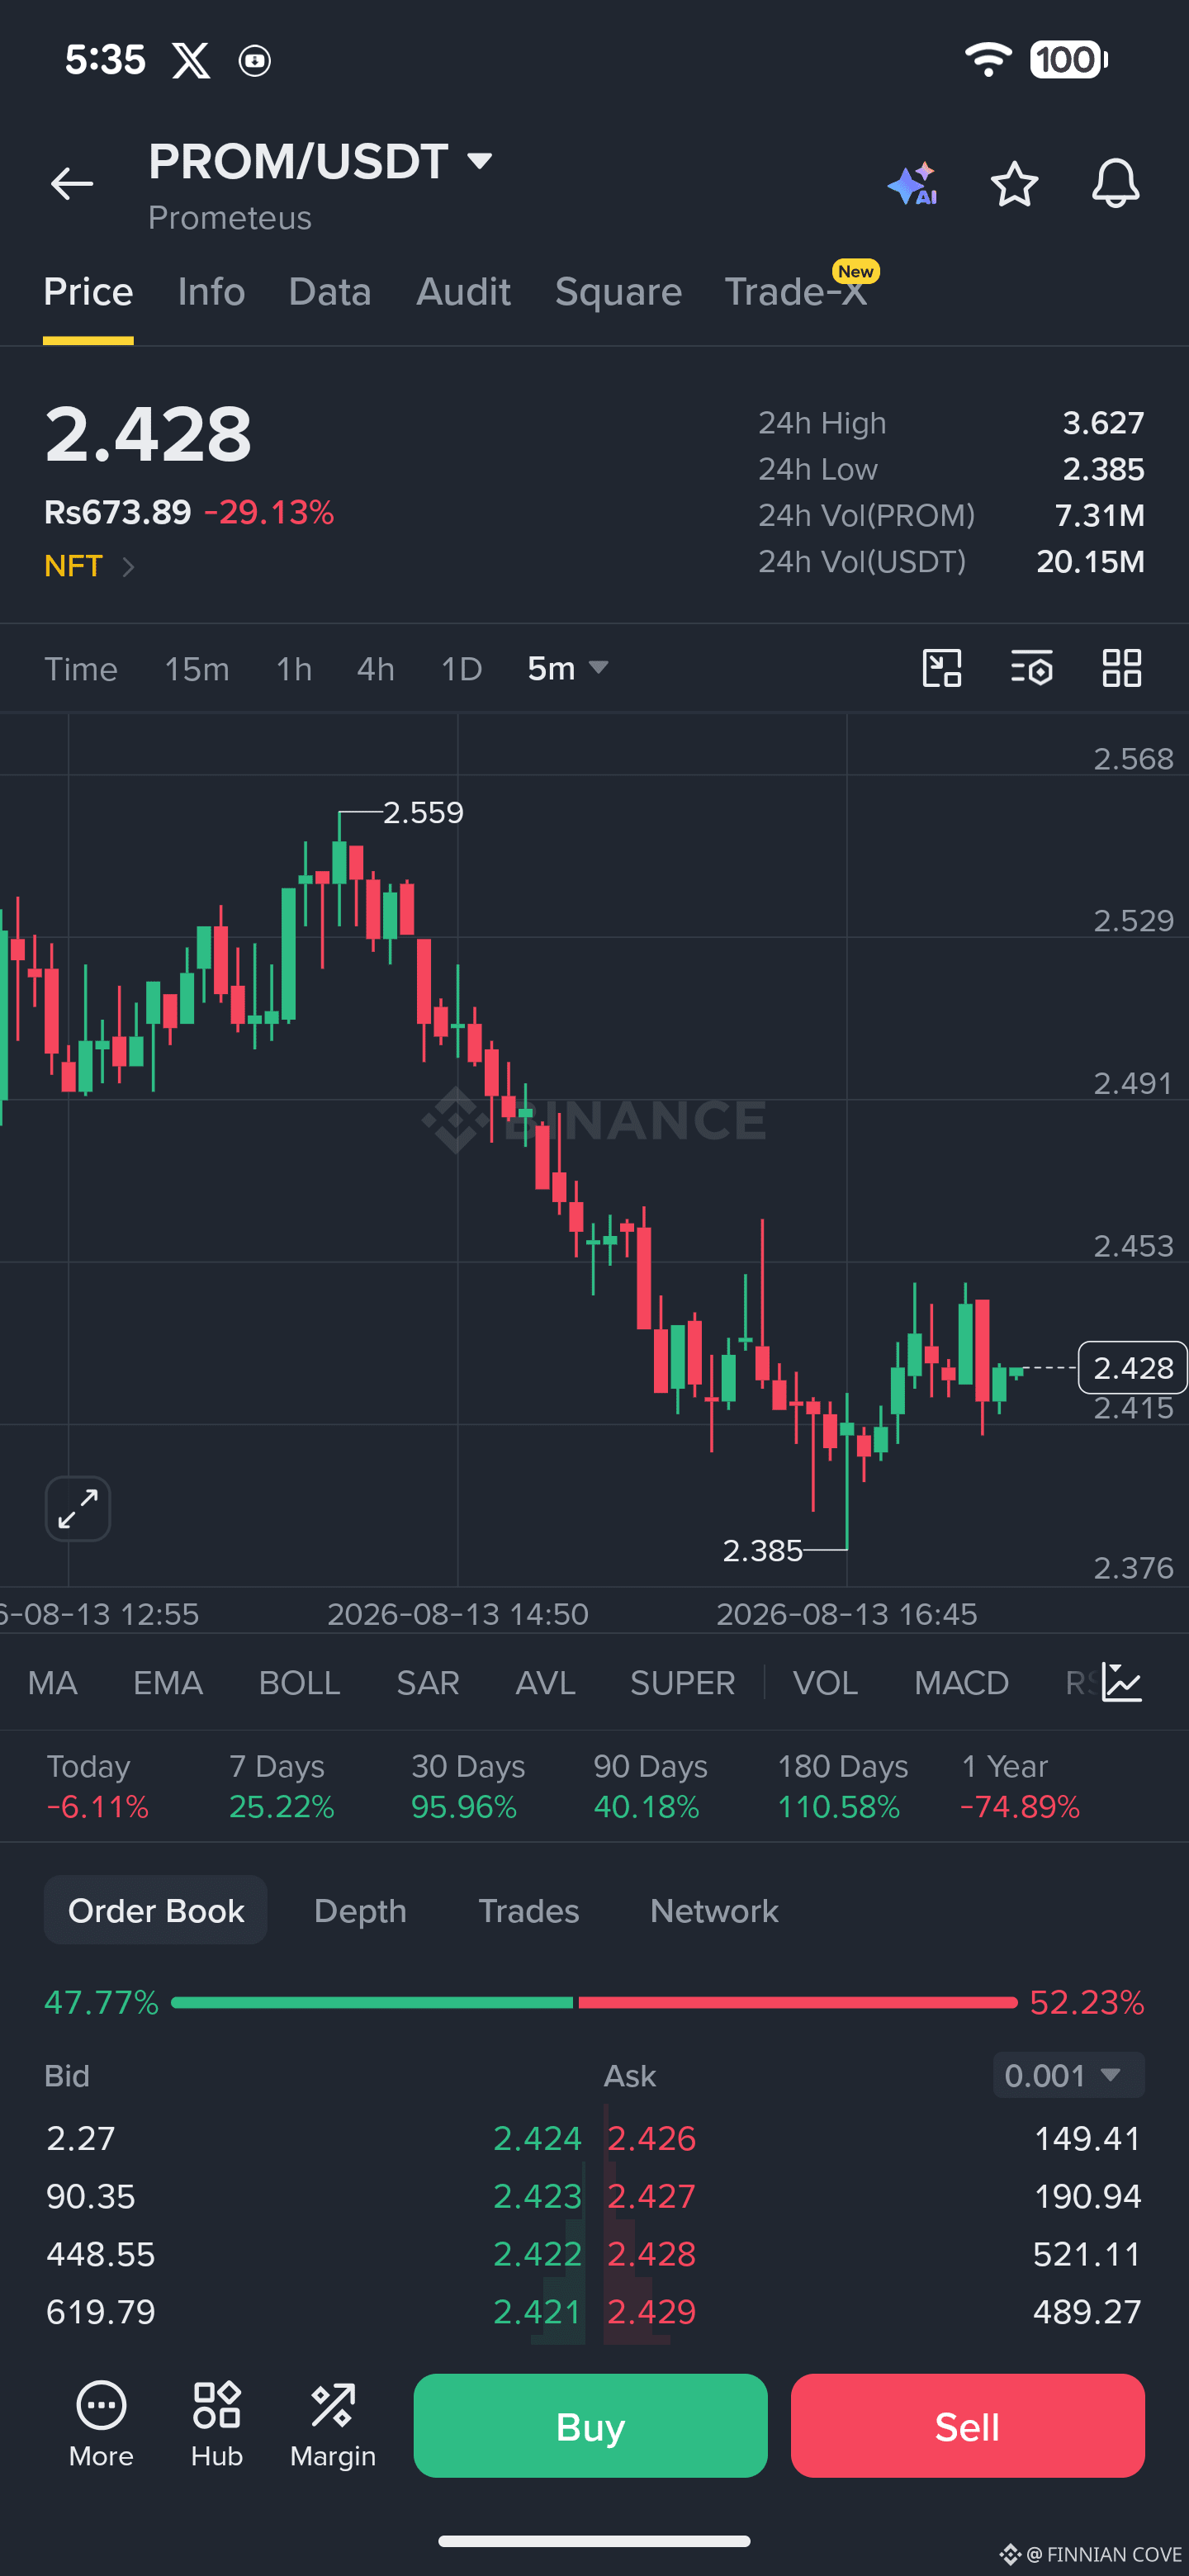This screenshot has height=2576, width=1189.
Task: Tap the 90 Days 40.18% performance
Action: point(650,1786)
